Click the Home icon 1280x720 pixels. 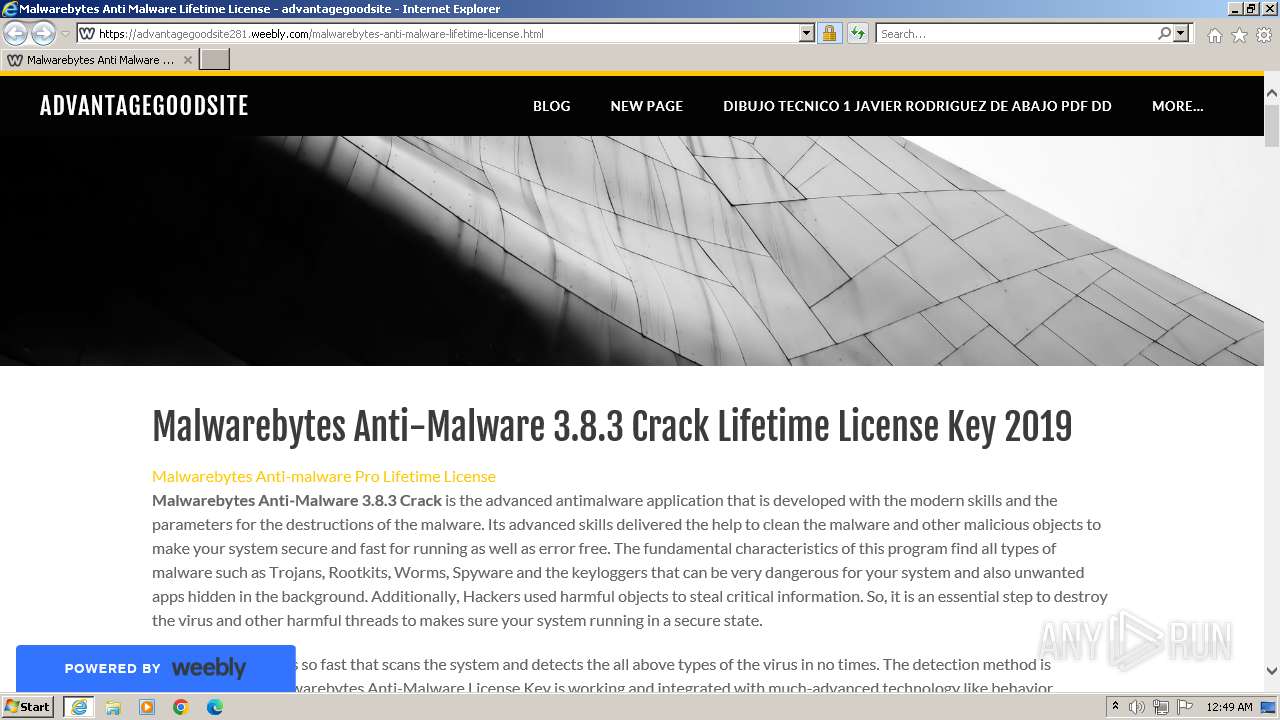pyautogui.click(x=1214, y=35)
